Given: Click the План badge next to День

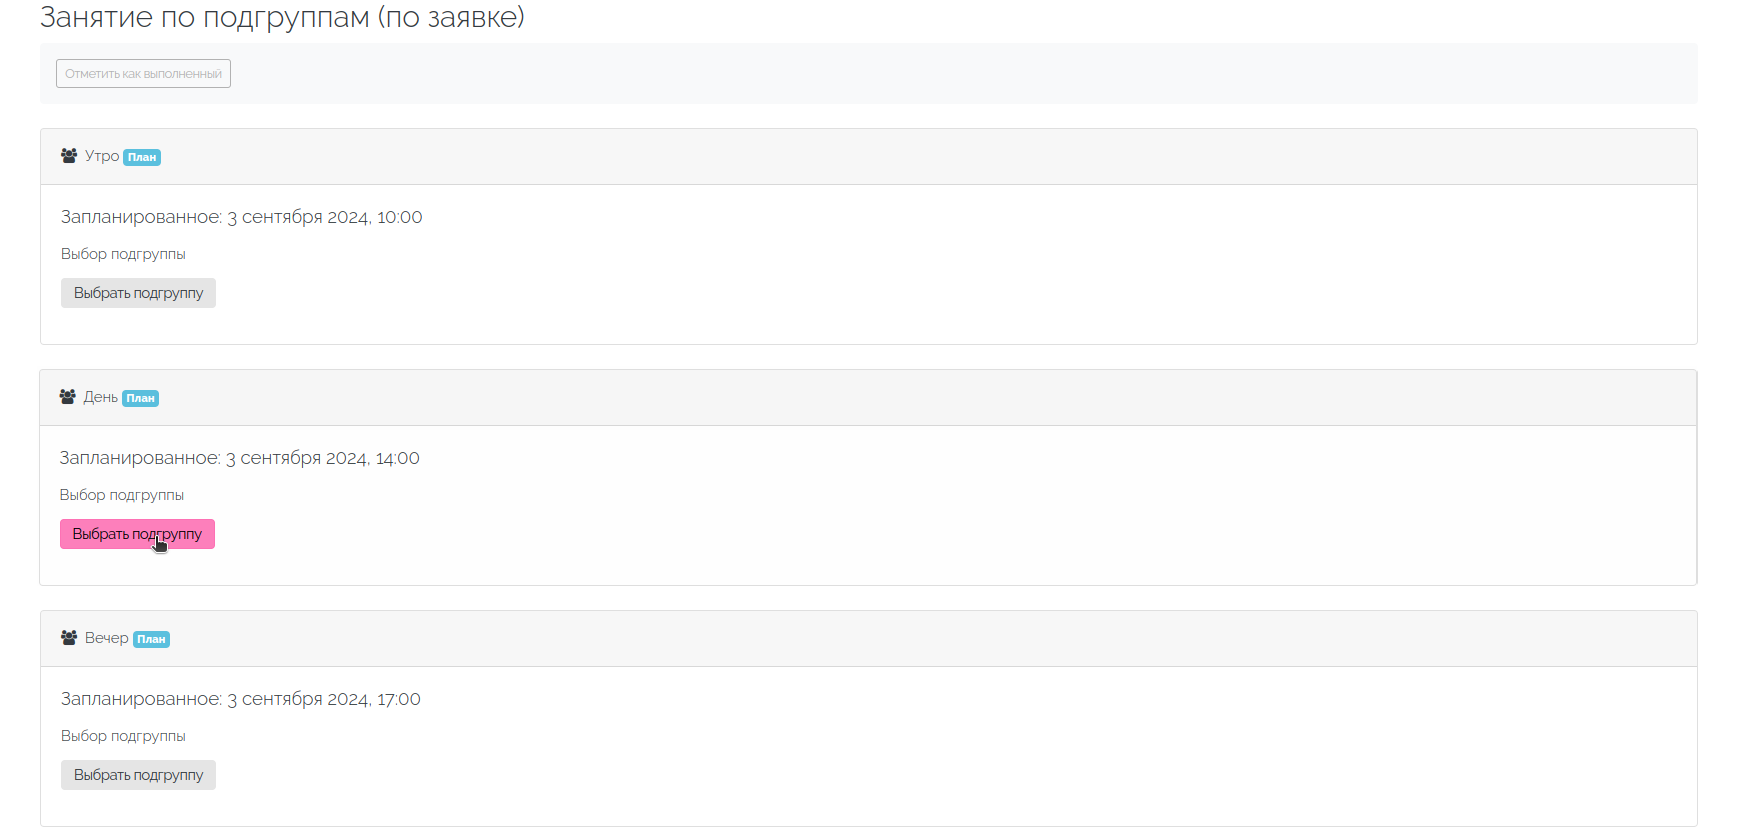Looking at the screenshot, I should [x=140, y=398].
